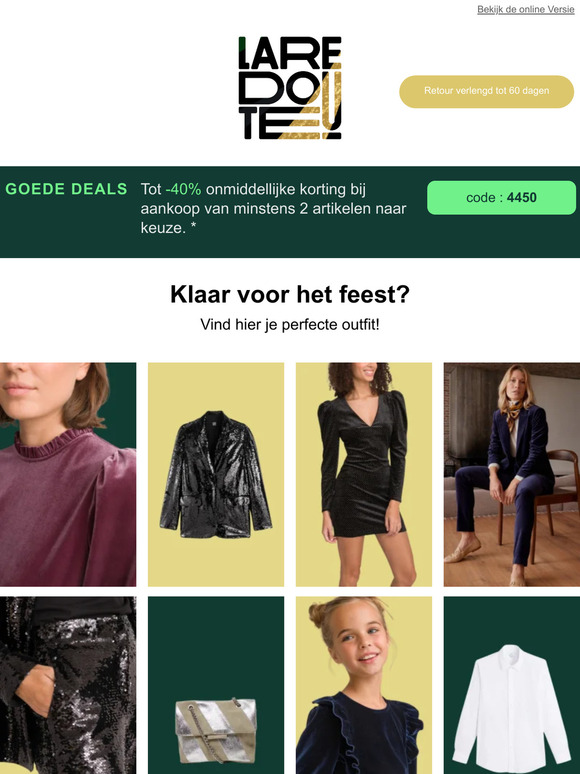
Task: Click the terms asterisk after 'keuze.'
Action: coord(193,228)
